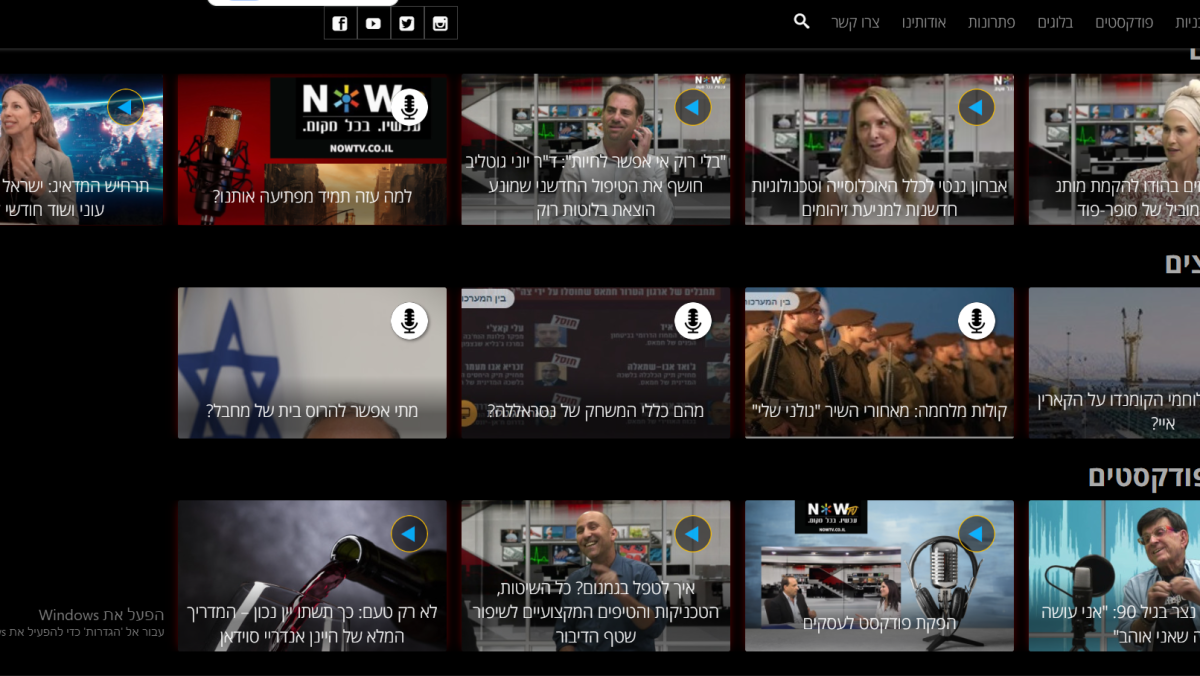1200x676 pixels.
Task: Navigate to פודקסטים in the top menu
Action: [x=1124, y=22]
